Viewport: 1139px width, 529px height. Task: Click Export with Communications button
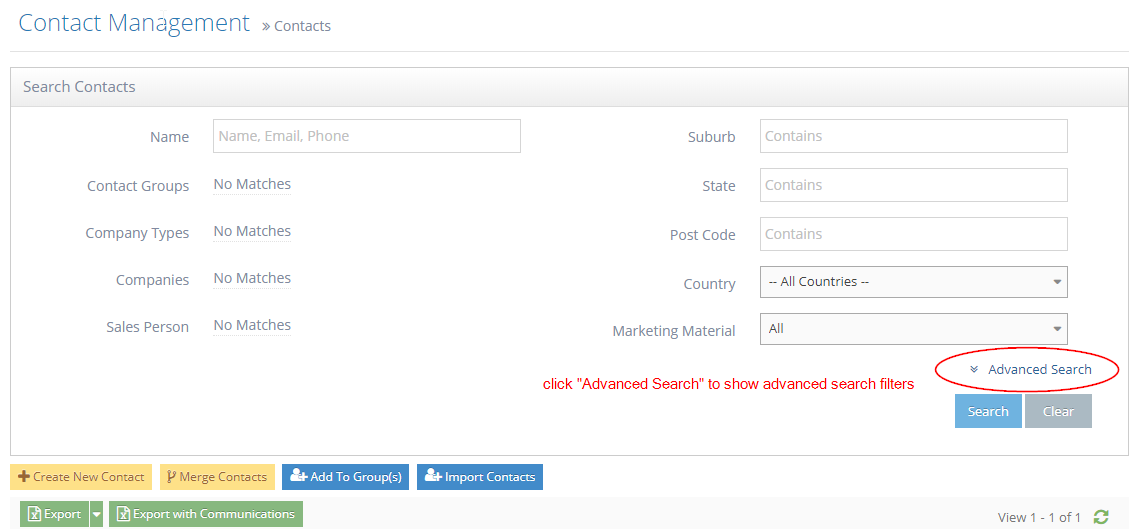point(206,514)
